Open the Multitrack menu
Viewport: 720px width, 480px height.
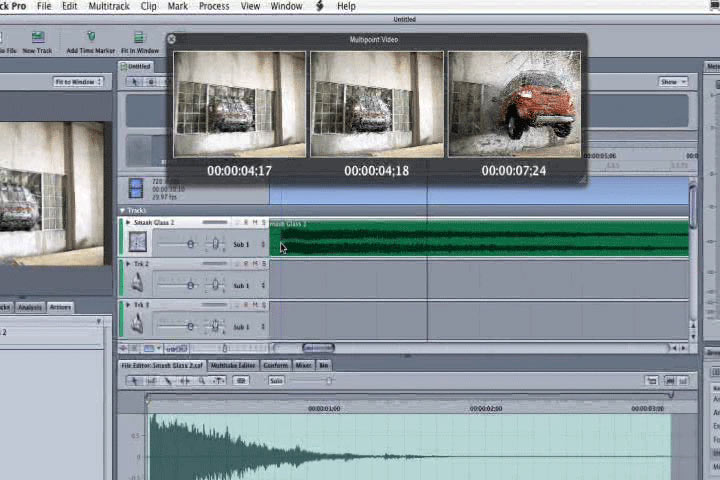point(109,6)
